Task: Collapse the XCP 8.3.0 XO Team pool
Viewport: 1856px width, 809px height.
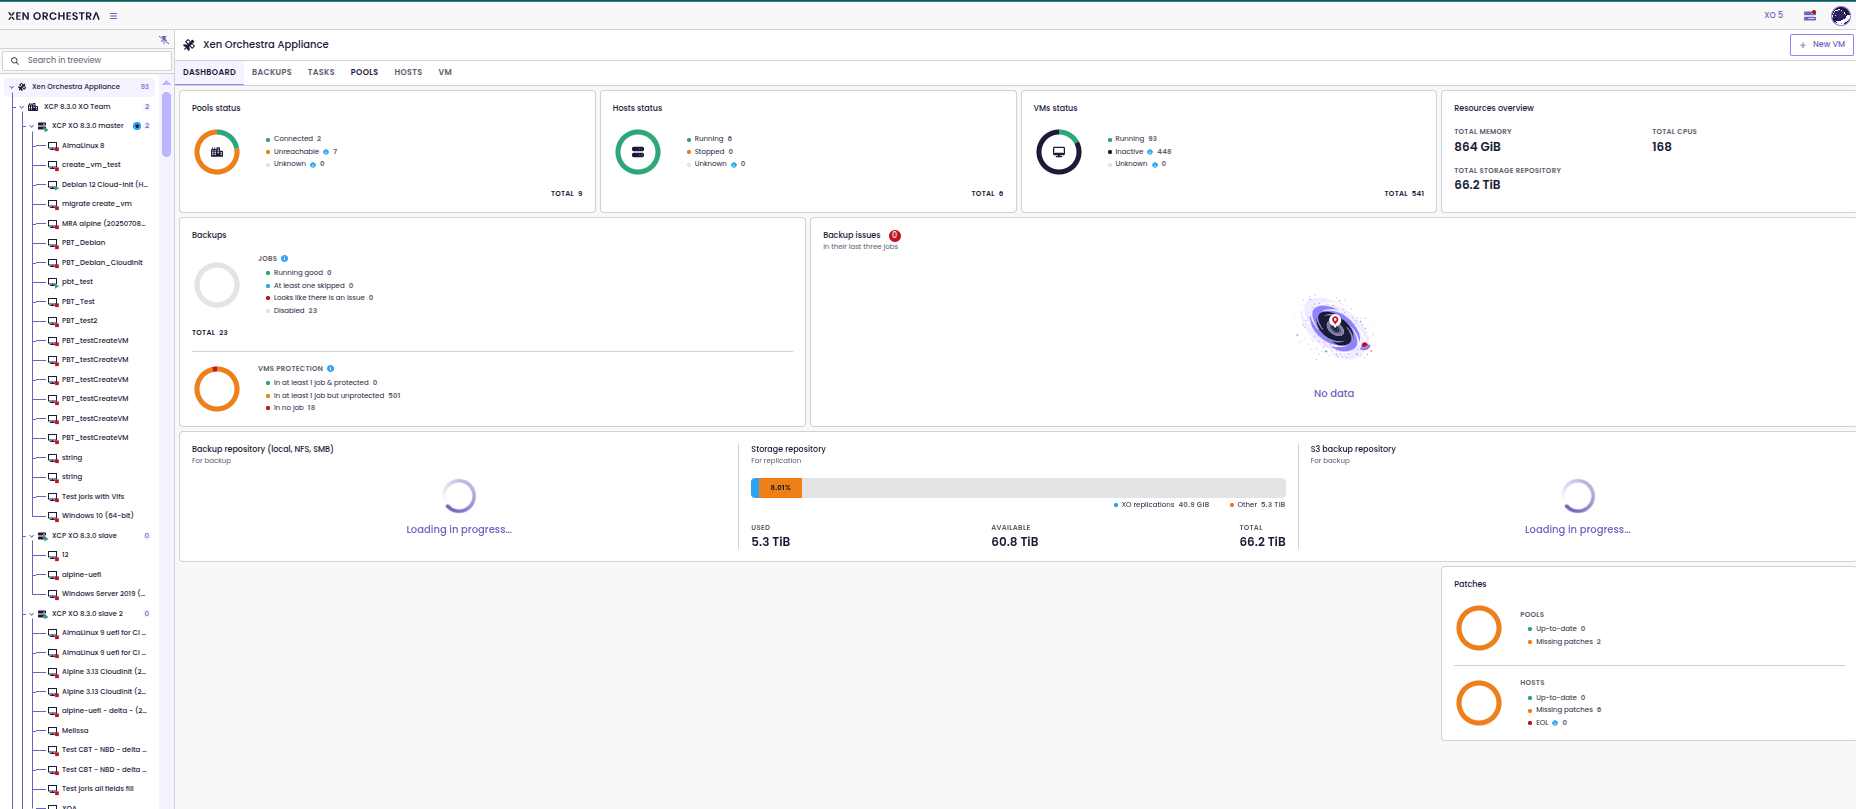Action: pyautogui.click(x=22, y=107)
